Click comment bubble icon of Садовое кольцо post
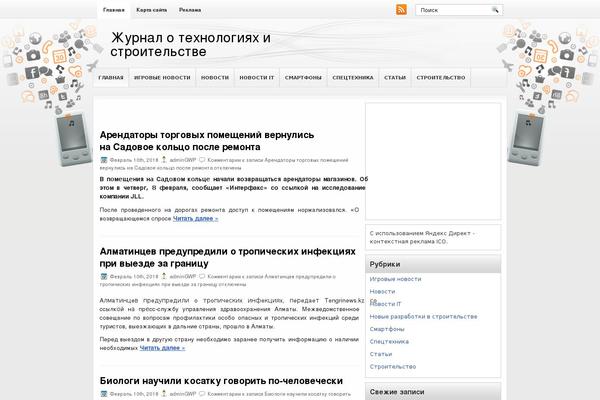This screenshot has height=400, width=600. (202, 160)
